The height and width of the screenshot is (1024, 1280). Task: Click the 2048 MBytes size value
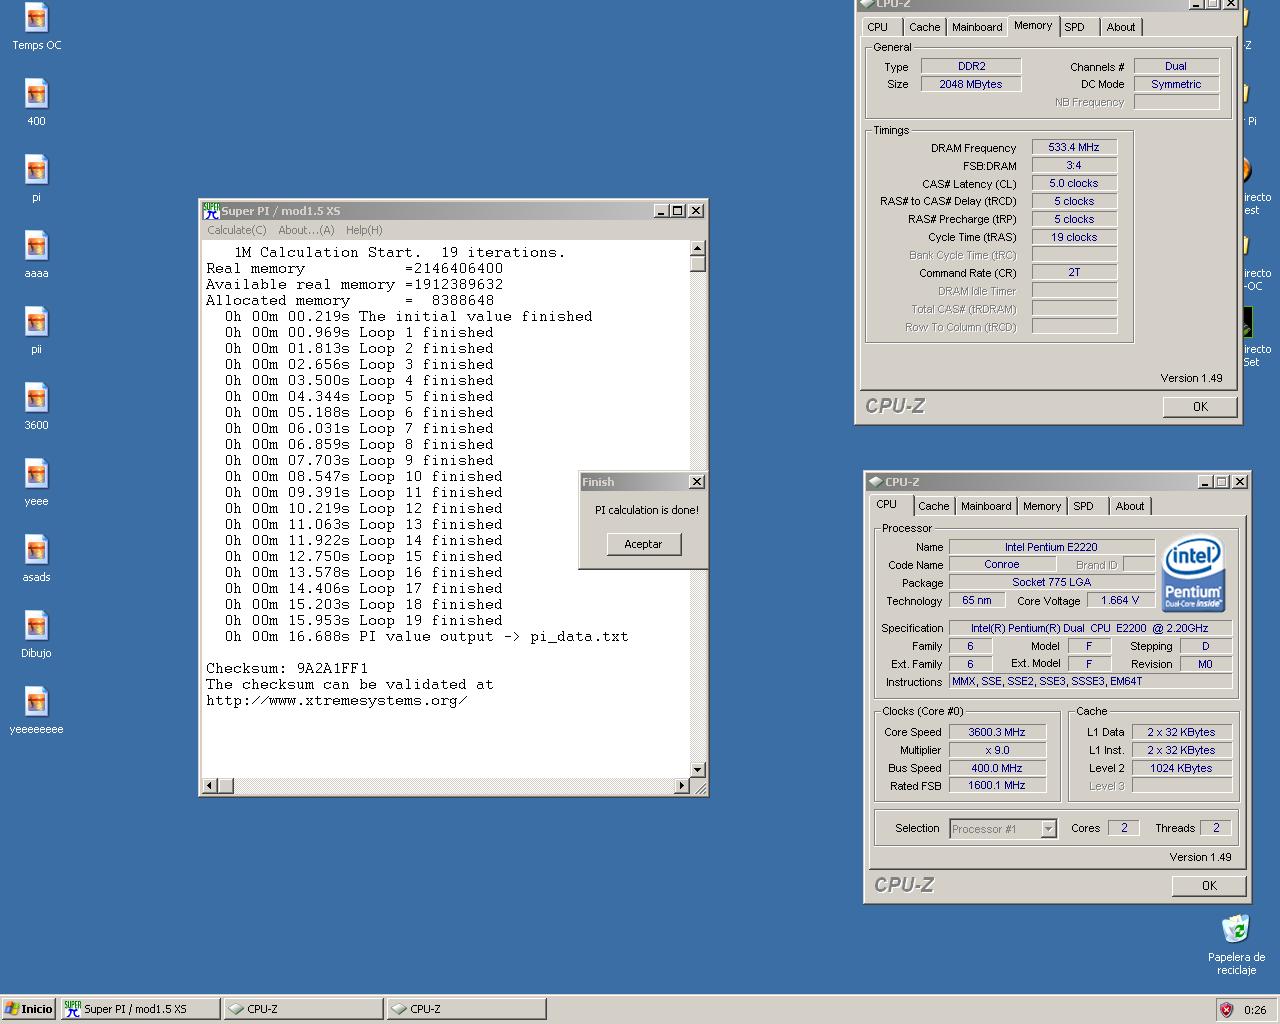pyautogui.click(x=970, y=84)
